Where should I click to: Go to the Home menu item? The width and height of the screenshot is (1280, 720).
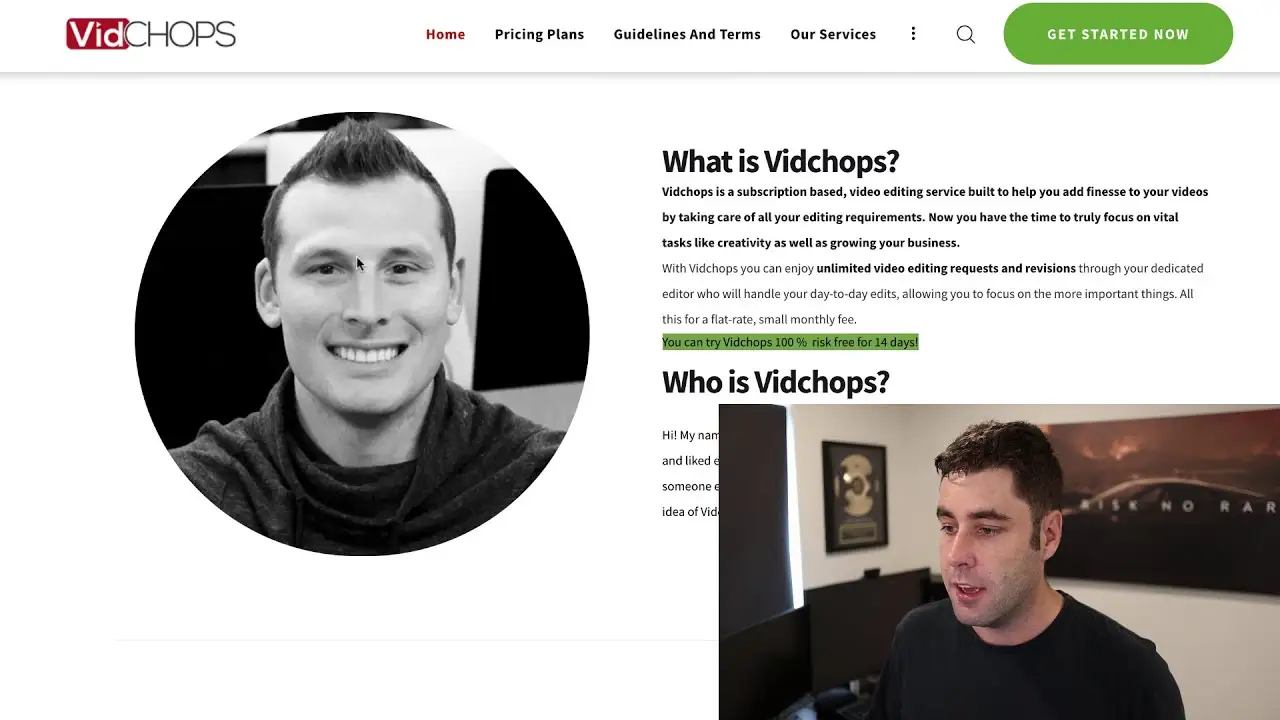click(x=445, y=34)
